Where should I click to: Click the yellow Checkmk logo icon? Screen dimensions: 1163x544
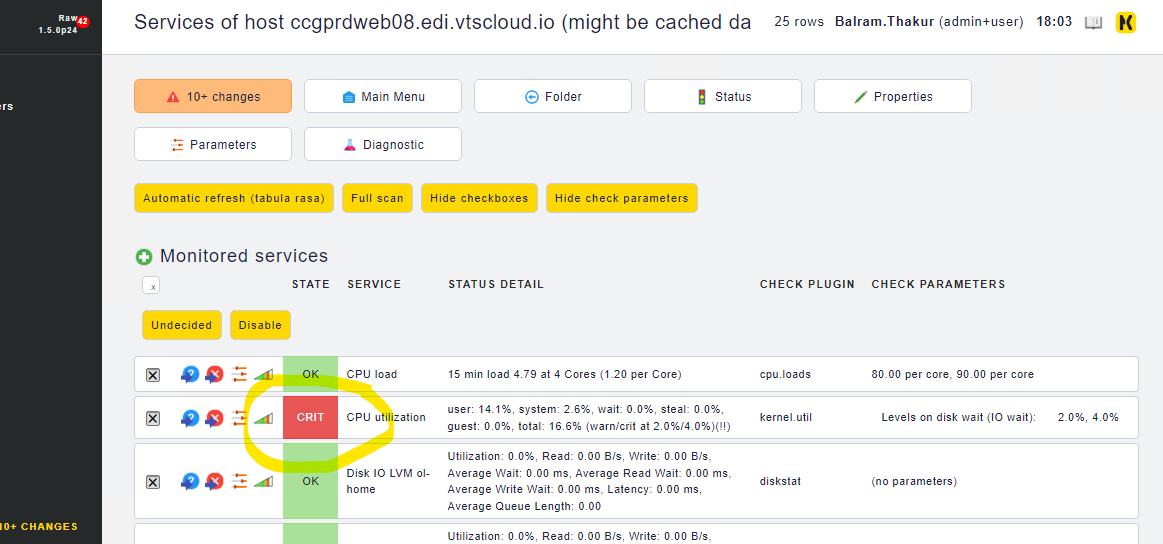tap(1126, 22)
